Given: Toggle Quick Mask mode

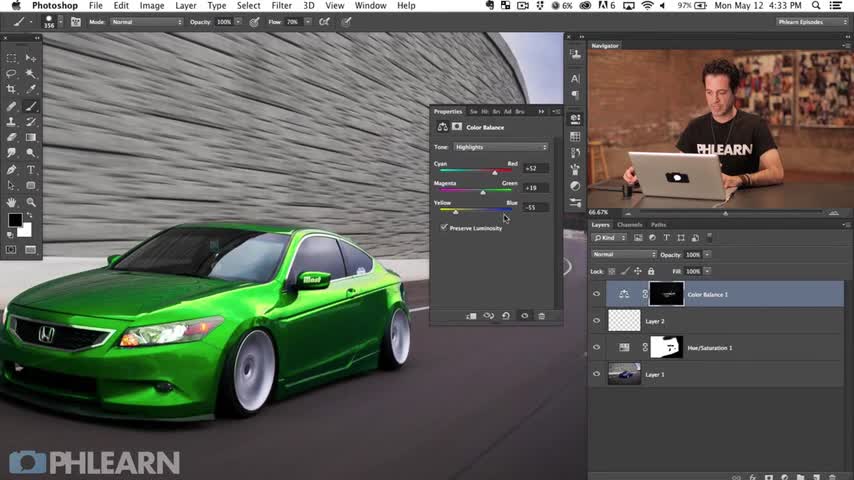Looking at the screenshot, I should [11, 250].
